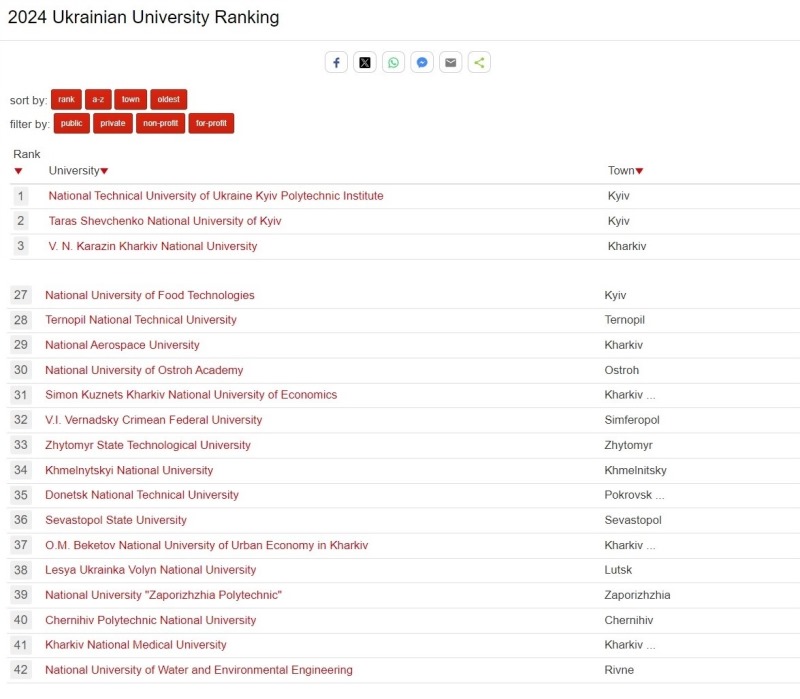The image size is (800, 699).
Task: Click the Town column sort arrow
Action: pos(639,171)
